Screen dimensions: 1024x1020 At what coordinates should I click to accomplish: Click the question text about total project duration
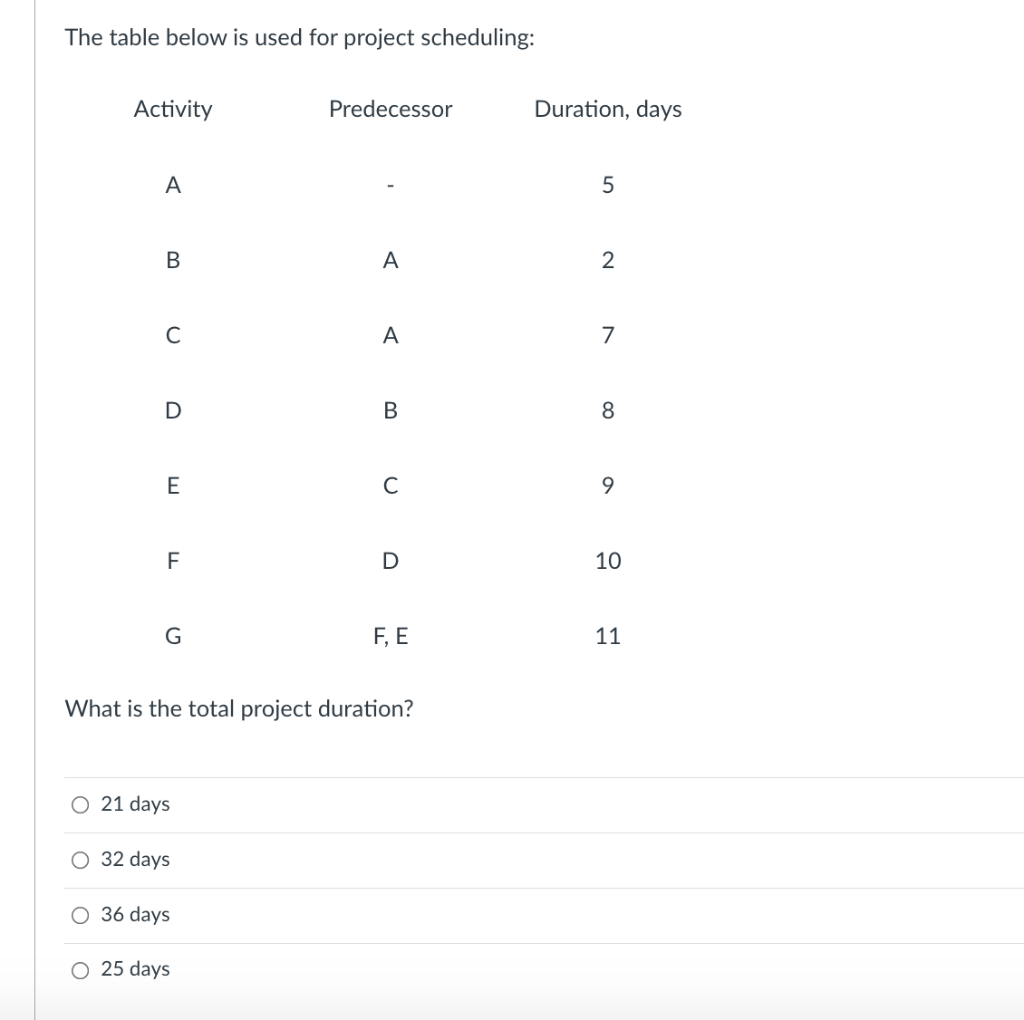click(x=240, y=709)
